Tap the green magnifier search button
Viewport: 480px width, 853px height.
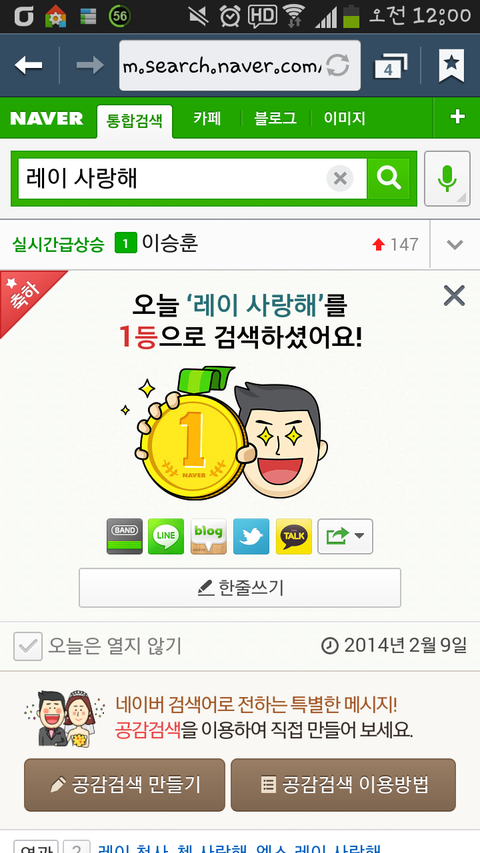(x=389, y=178)
